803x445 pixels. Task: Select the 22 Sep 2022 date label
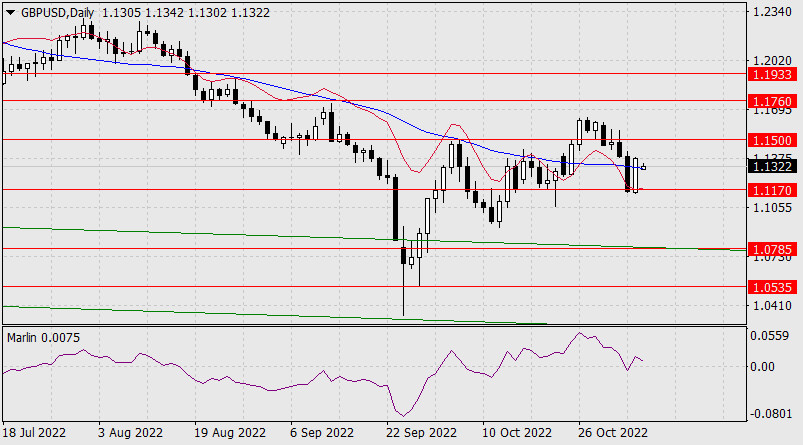click(421, 433)
